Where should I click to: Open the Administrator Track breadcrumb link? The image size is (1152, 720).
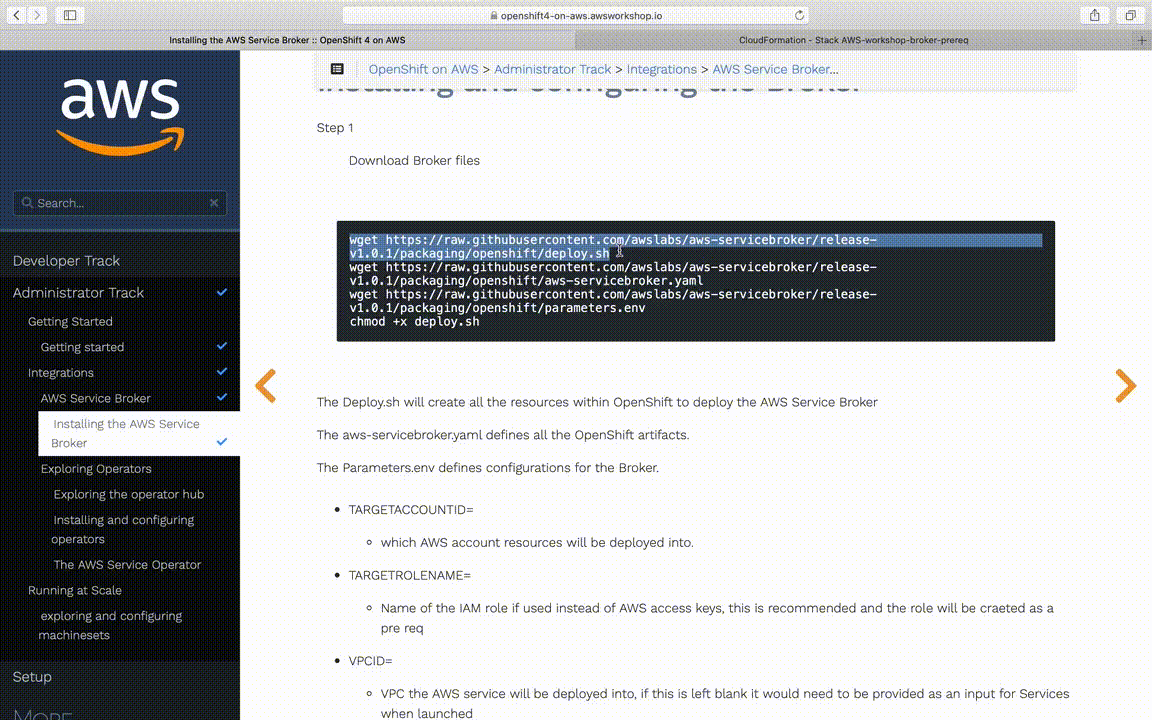[552, 69]
